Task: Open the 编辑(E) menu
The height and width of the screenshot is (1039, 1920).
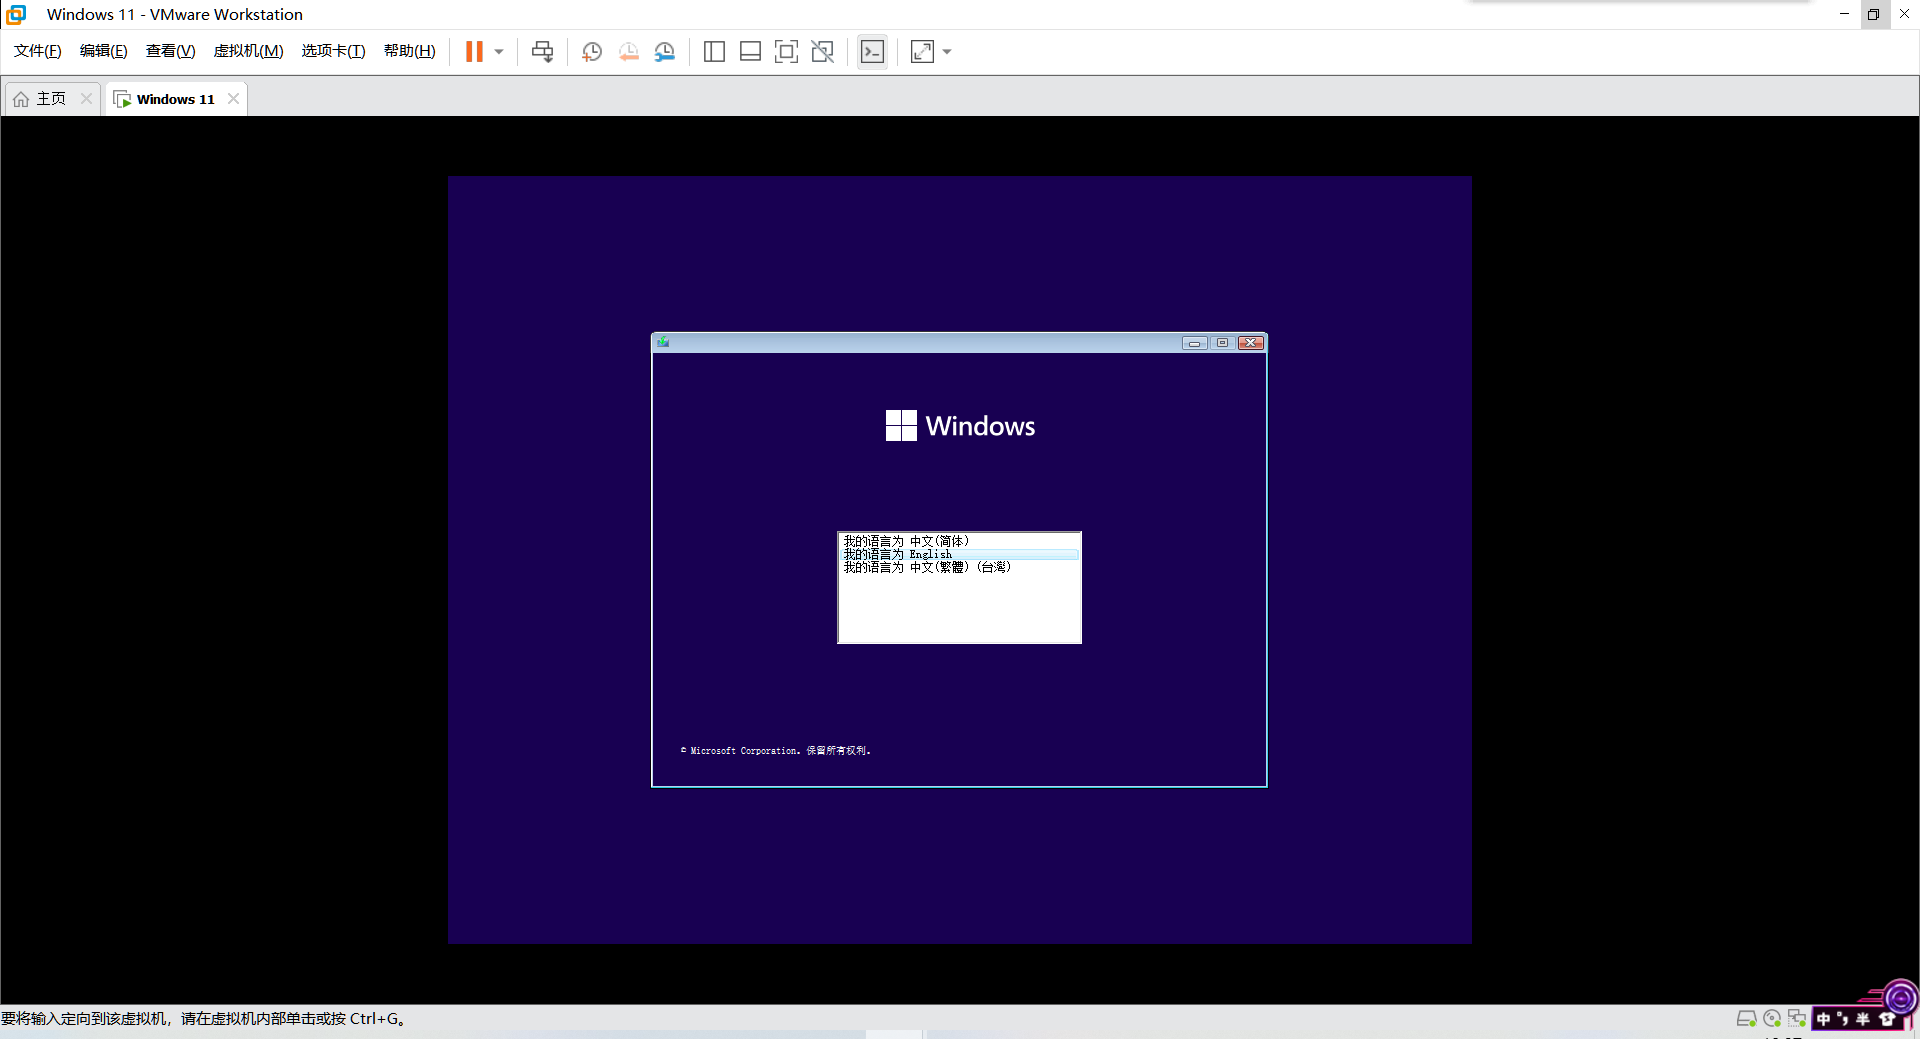Action: click(x=104, y=51)
